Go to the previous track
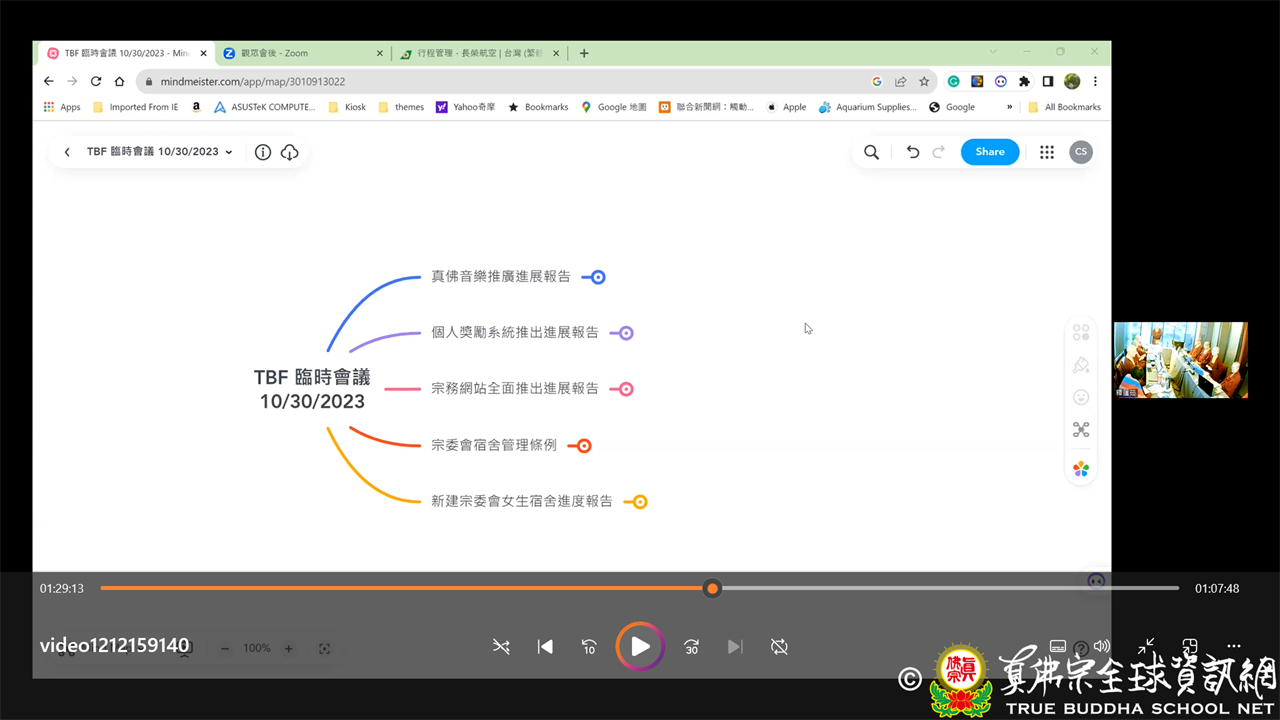This screenshot has height=720, width=1280. click(545, 647)
